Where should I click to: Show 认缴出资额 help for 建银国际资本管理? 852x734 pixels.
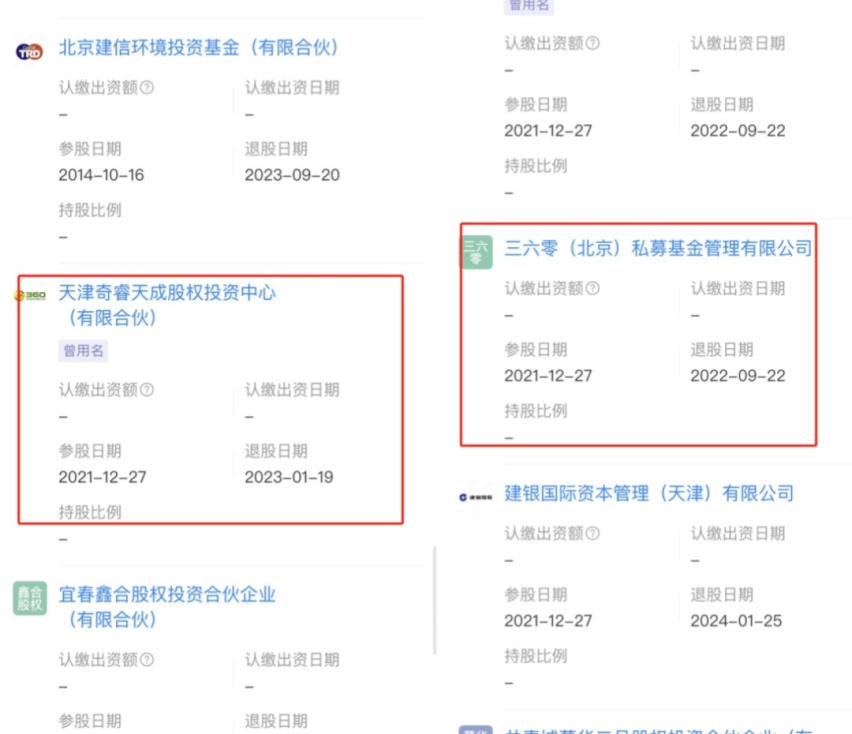coord(593,534)
